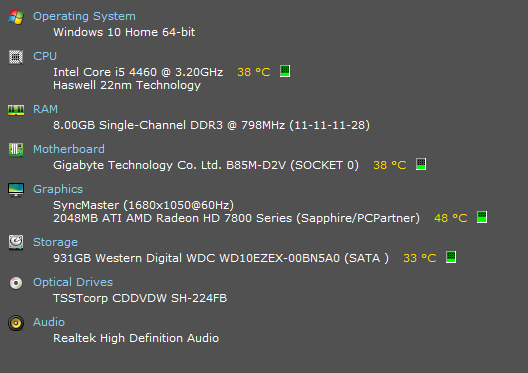Open the CPU section link
The width and height of the screenshot is (528, 373).
45,56
